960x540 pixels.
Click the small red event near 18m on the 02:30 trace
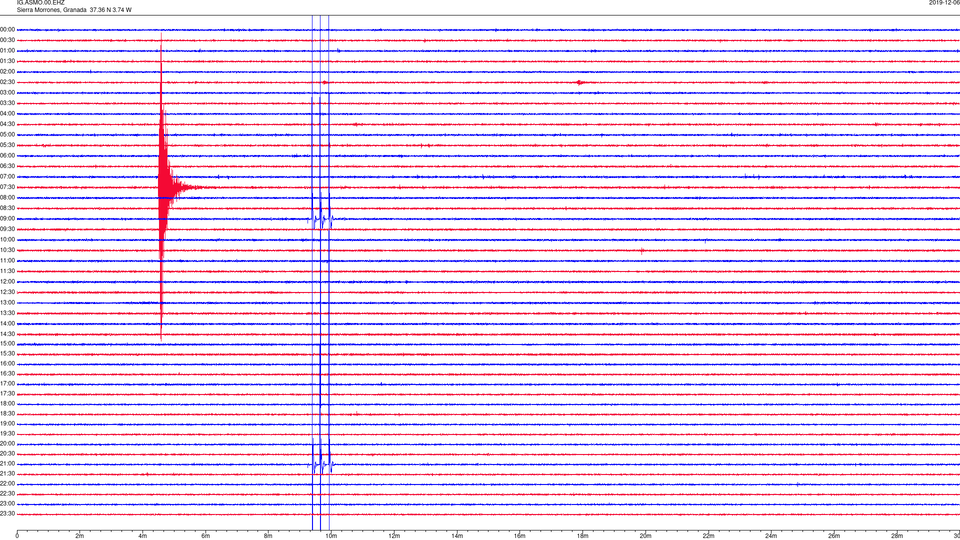point(580,82)
